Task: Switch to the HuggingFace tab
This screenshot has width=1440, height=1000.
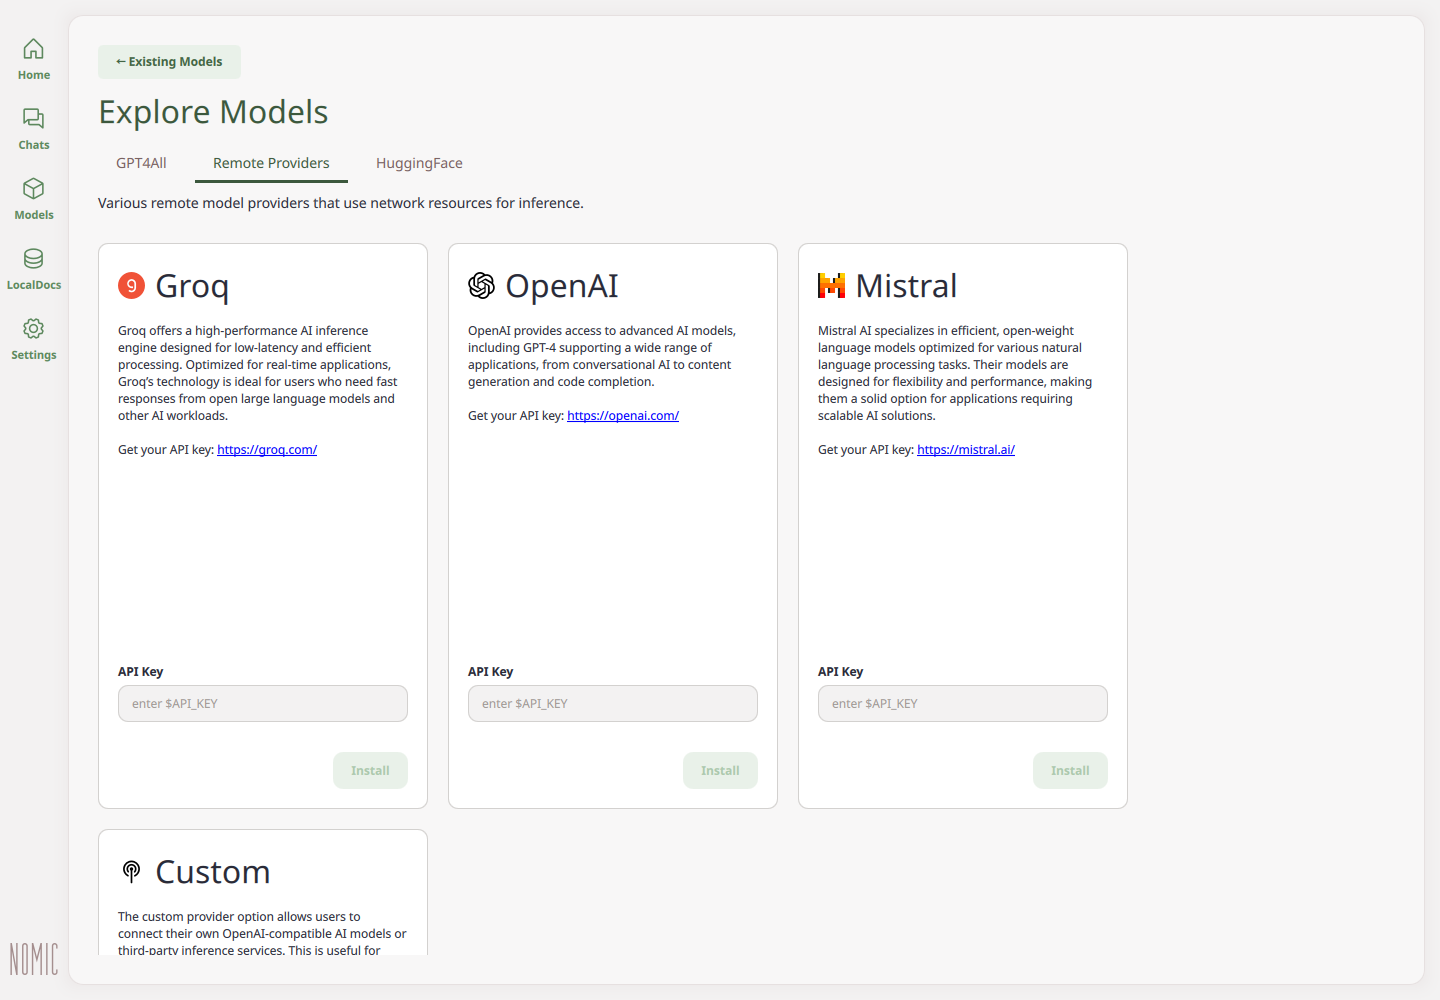Action: click(x=419, y=163)
